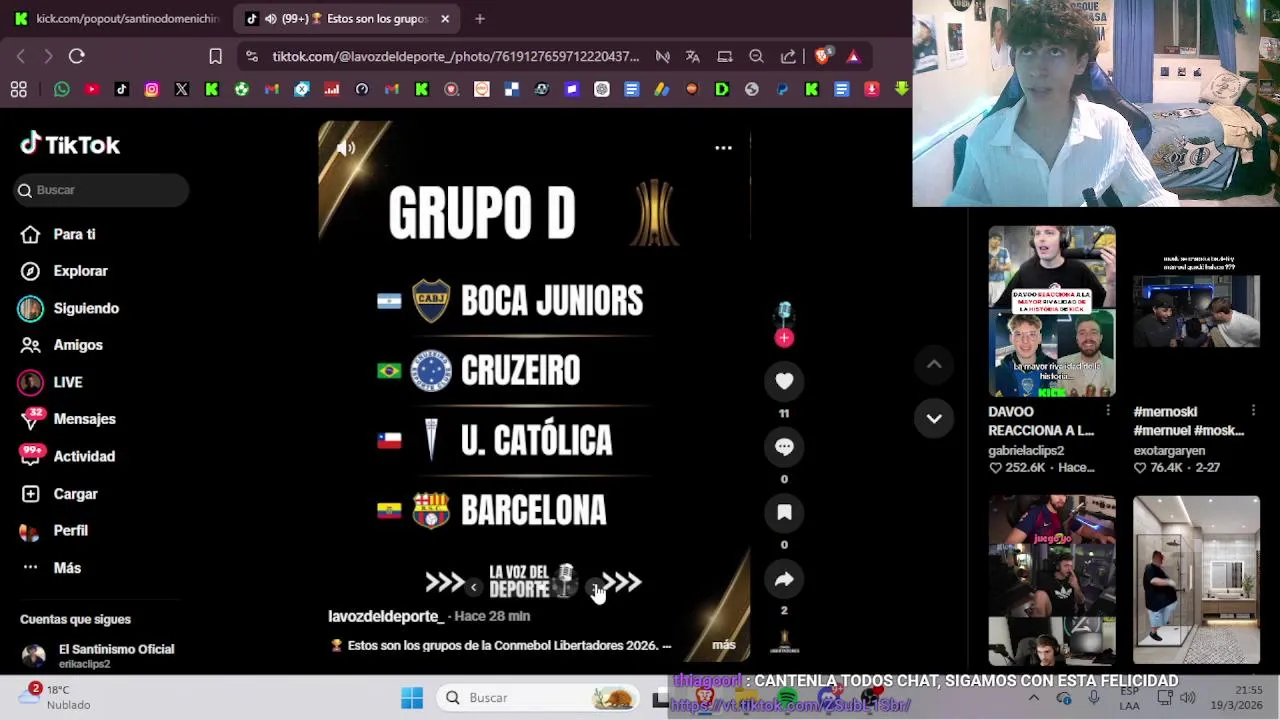Open options for DAVOO REACCIONA video
The image size is (1280, 720).
pyautogui.click(x=1108, y=411)
